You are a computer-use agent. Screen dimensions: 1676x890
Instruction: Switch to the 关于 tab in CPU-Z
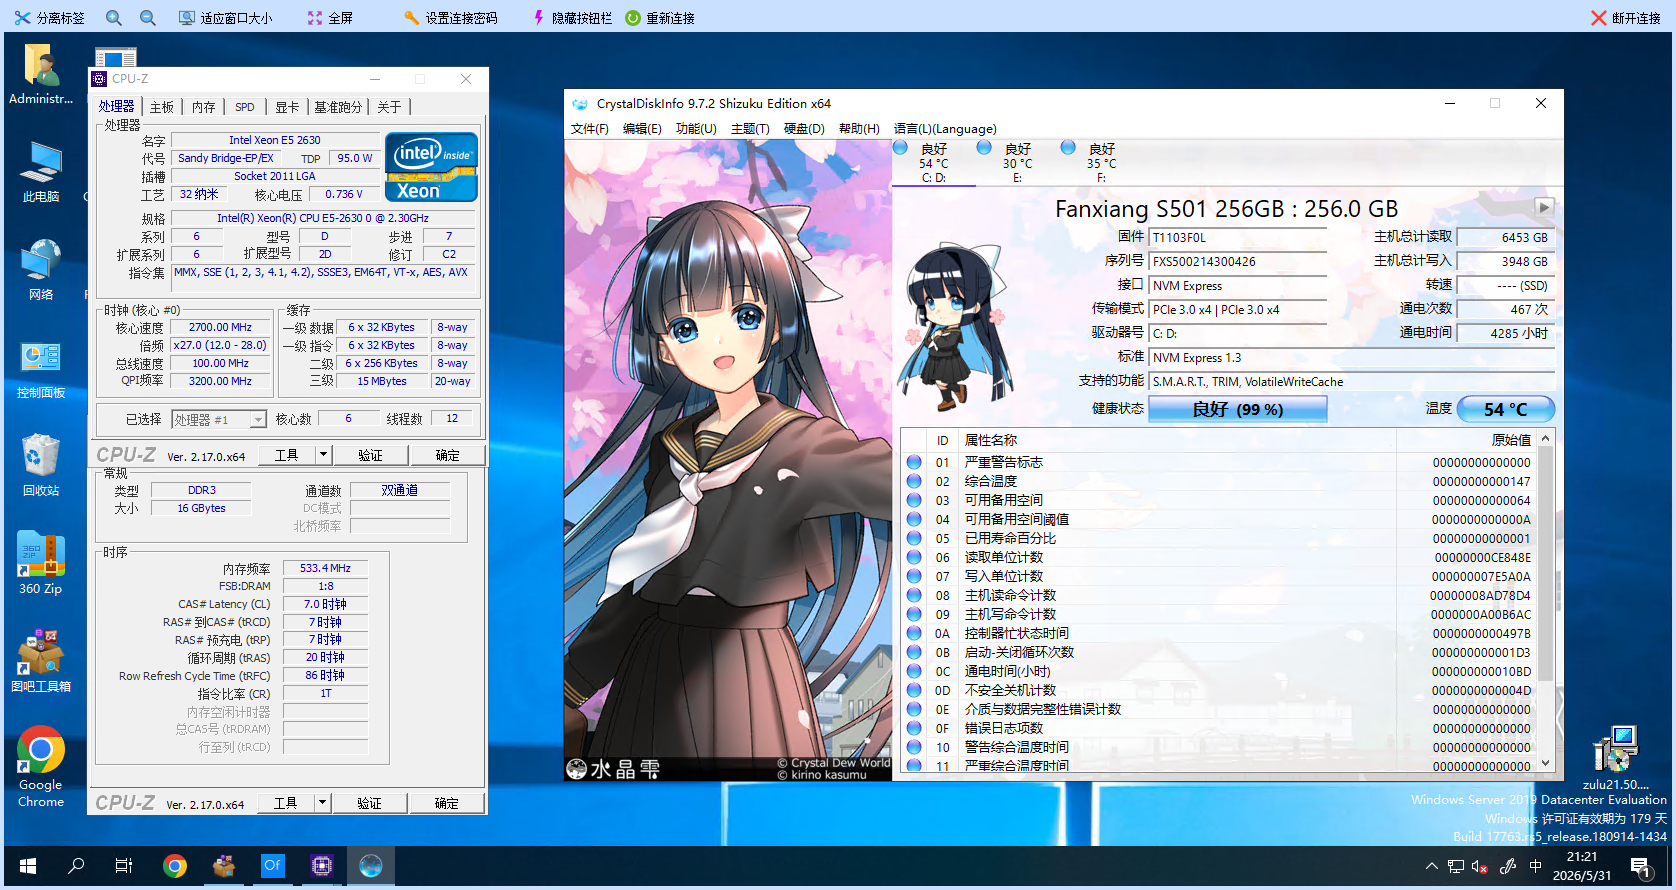coord(390,107)
